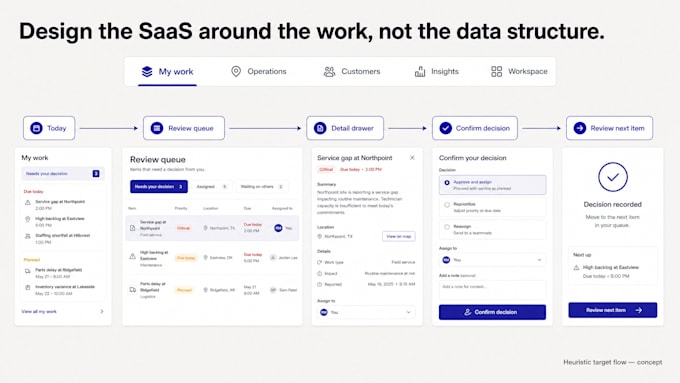Click the Critical priority badge in queue
Image resolution: width=680 pixels, height=383 pixels.
(x=183, y=228)
